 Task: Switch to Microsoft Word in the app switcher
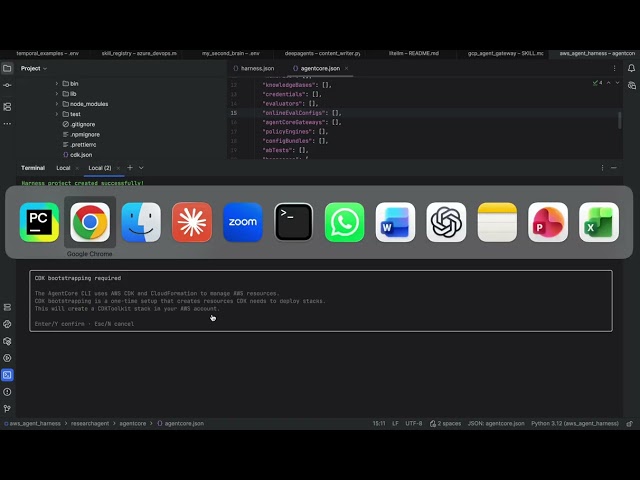pos(395,222)
